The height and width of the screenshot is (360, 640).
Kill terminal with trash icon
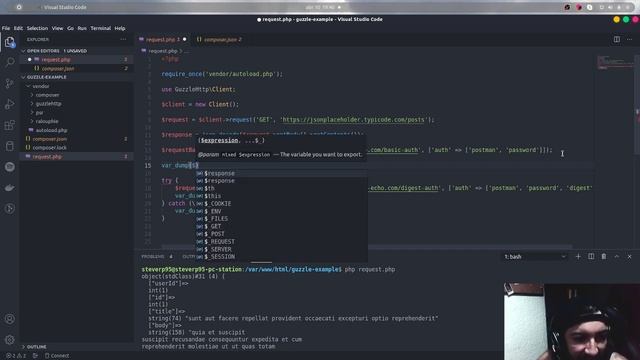click(604, 256)
